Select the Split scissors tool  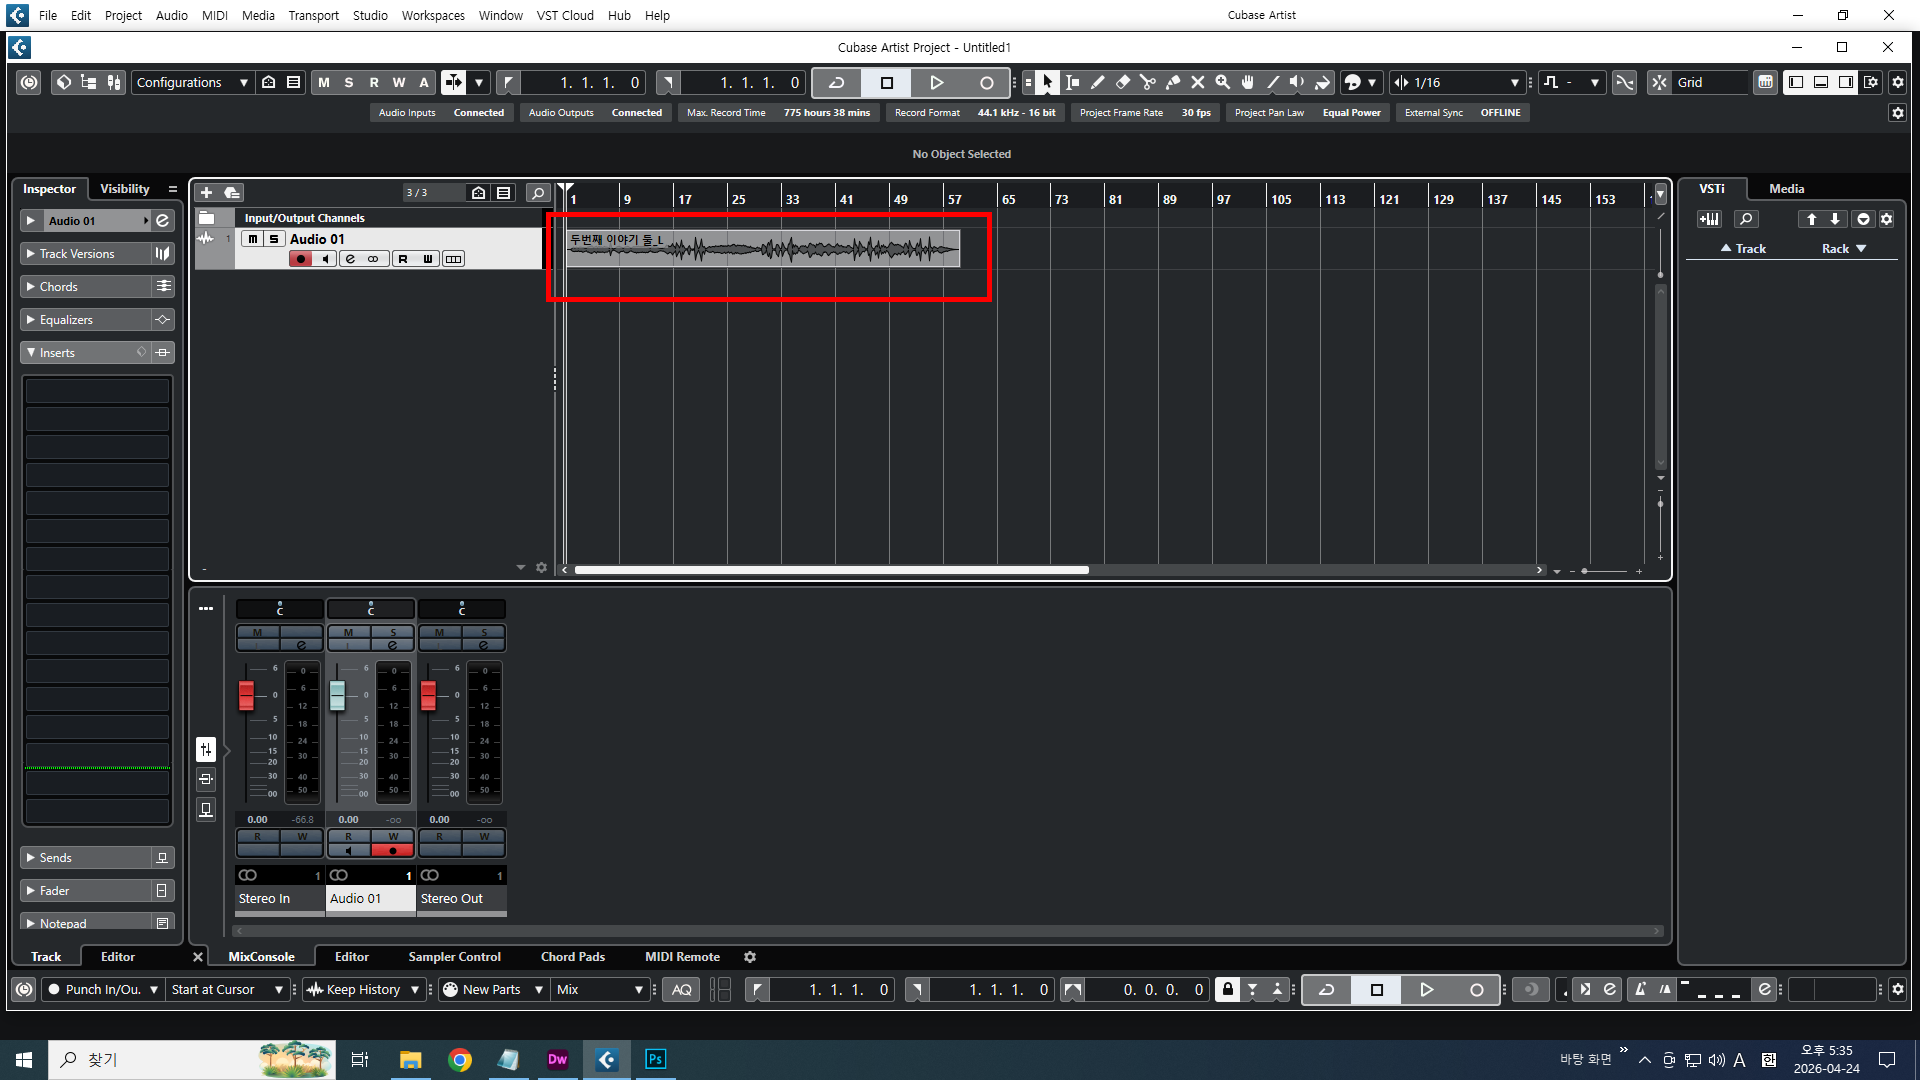pyautogui.click(x=1147, y=83)
